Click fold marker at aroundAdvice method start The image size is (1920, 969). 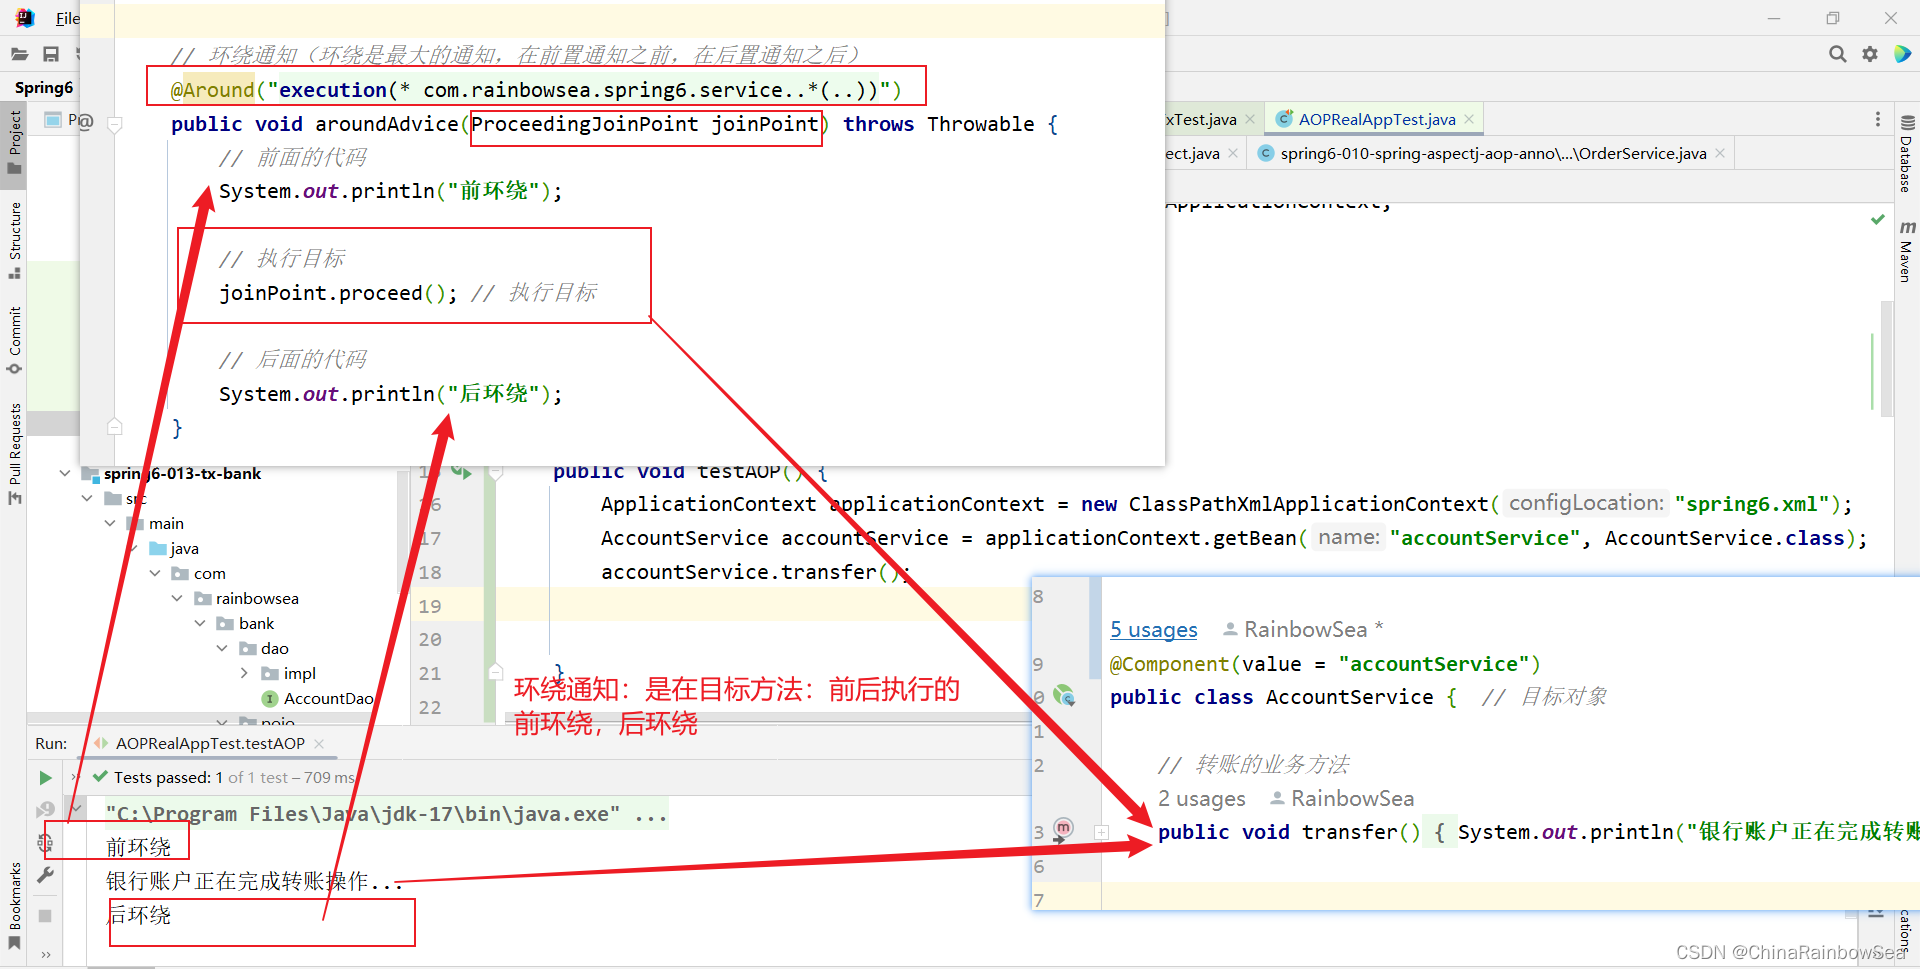[114, 125]
